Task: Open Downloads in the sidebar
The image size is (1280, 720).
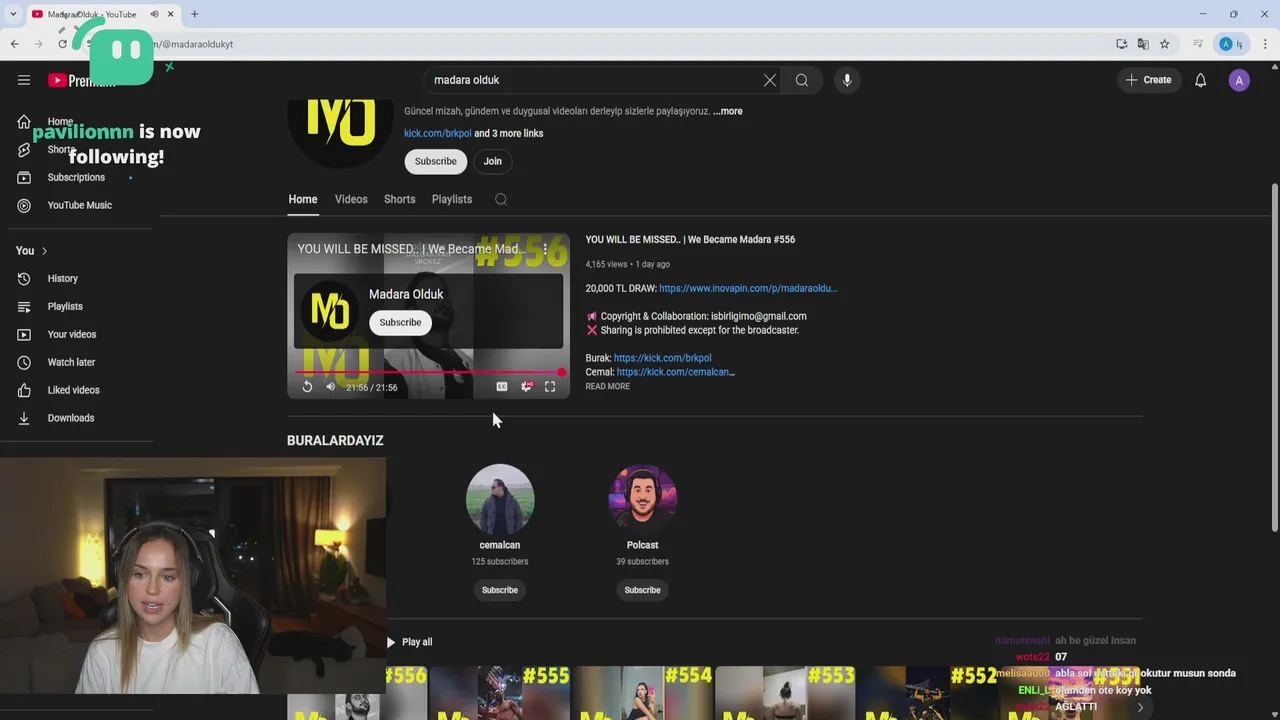Action: pyautogui.click(x=70, y=418)
